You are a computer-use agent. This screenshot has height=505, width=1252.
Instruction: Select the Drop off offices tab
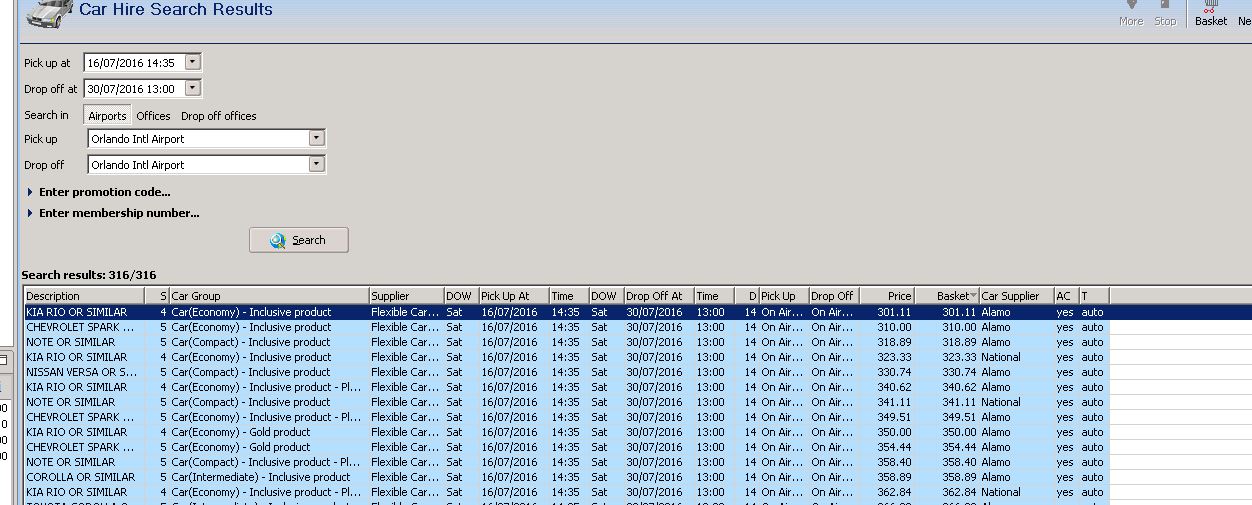point(219,116)
